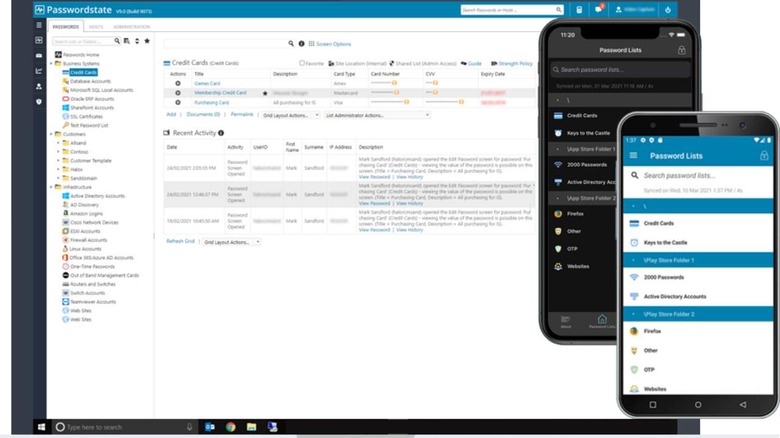Click the search magnifier in tree search box
The height and width of the screenshot is (438, 780).
point(117,41)
